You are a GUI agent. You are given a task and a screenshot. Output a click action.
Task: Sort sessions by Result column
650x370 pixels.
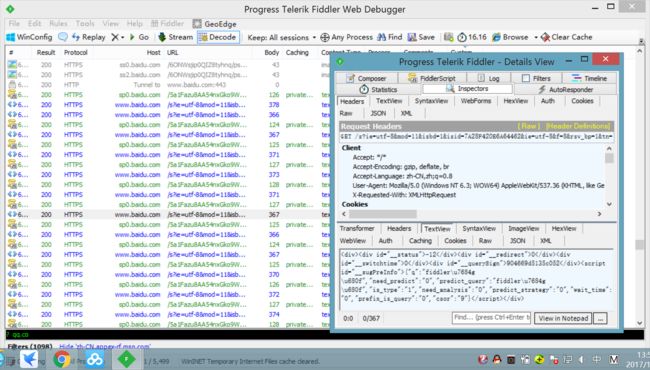tap(46, 53)
